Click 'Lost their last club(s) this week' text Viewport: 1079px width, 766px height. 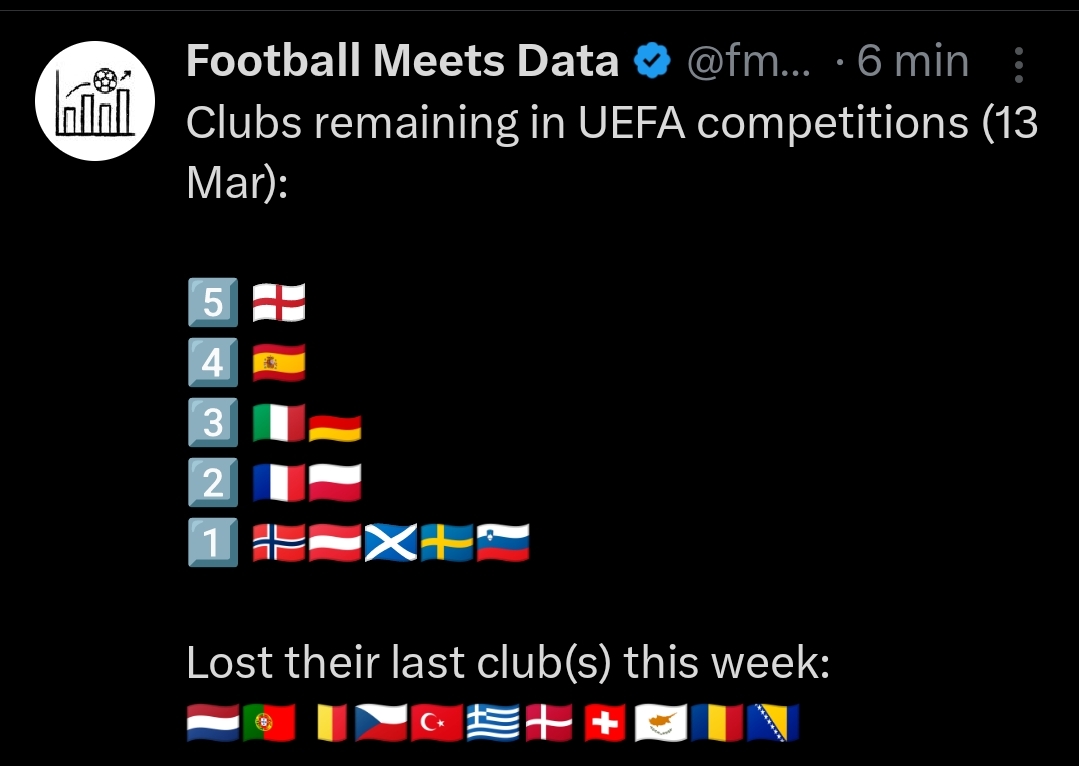click(x=508, y=663)
